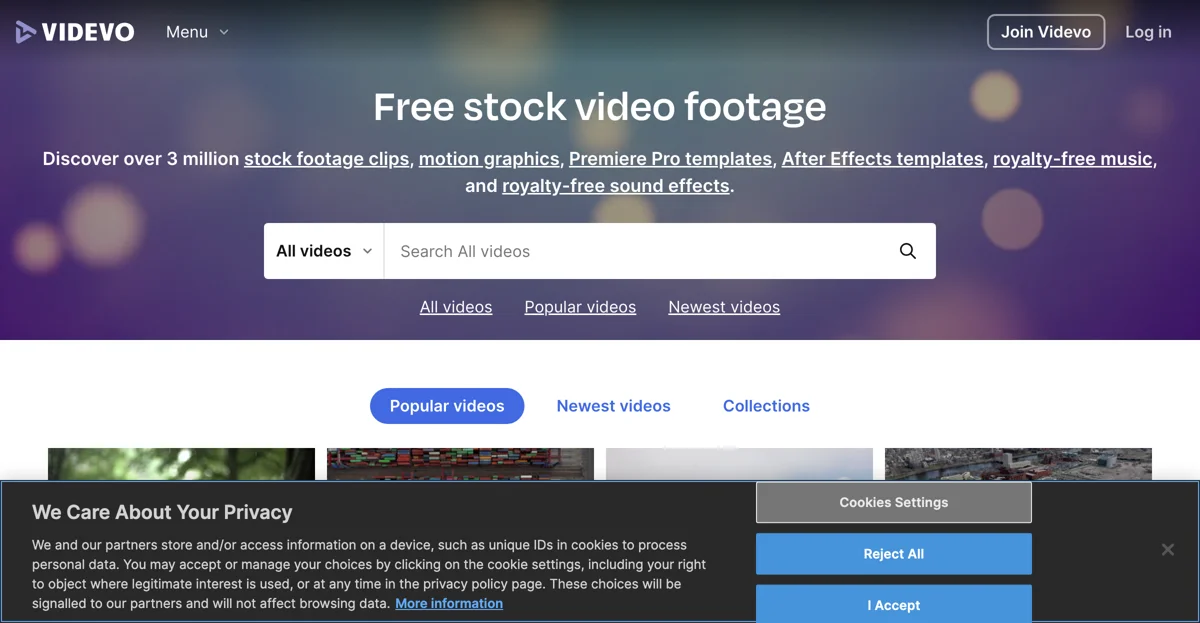Open the shipping containers video thumbnail
1200x623 pixels.
(460, 464)
